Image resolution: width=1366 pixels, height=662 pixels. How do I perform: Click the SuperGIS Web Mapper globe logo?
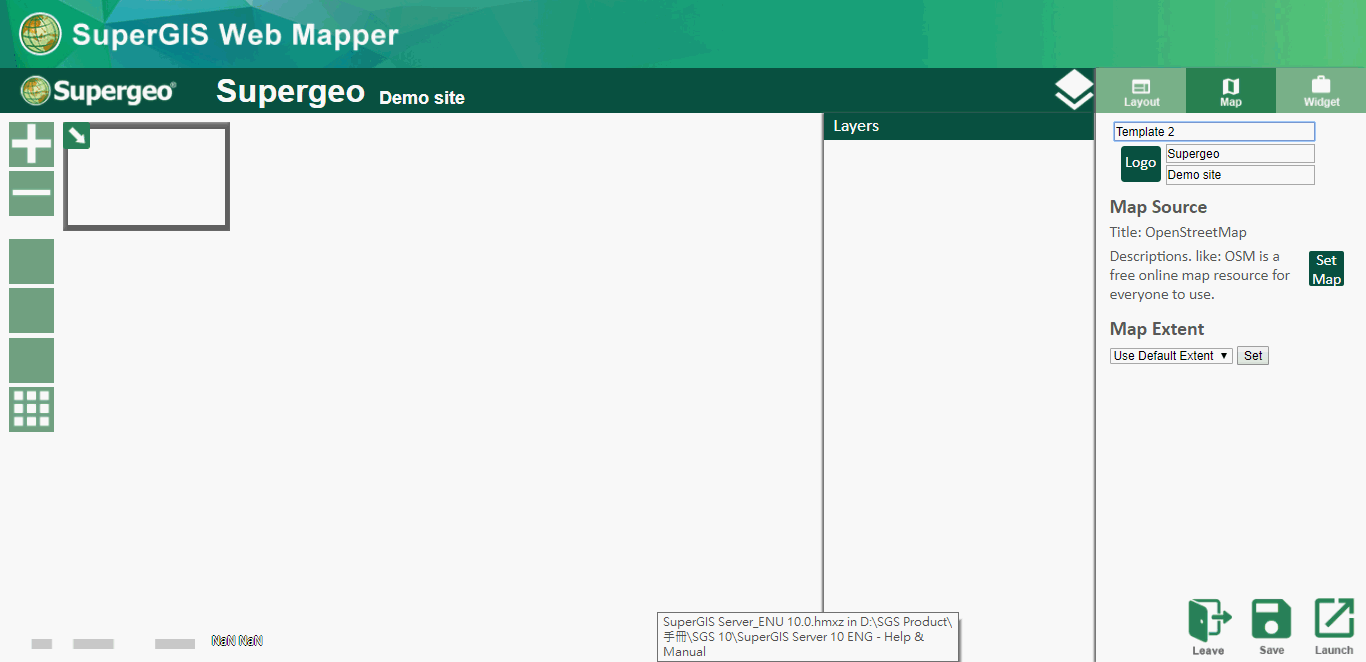coord(40,34)
